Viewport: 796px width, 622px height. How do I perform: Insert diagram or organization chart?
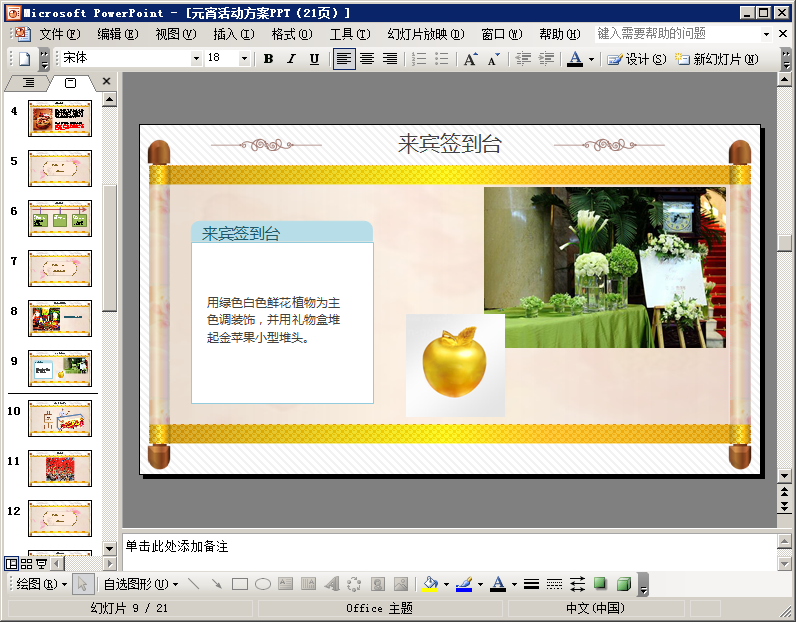(354, 584)
